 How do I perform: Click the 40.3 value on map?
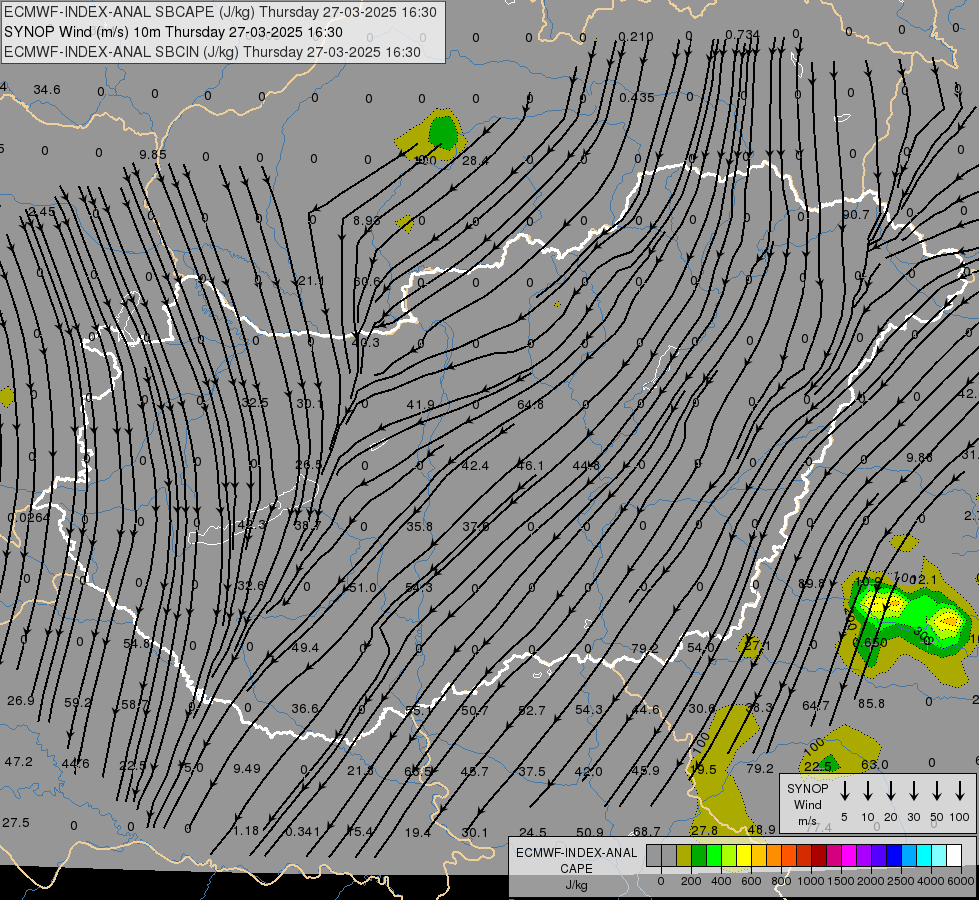[x=366, y=342]
